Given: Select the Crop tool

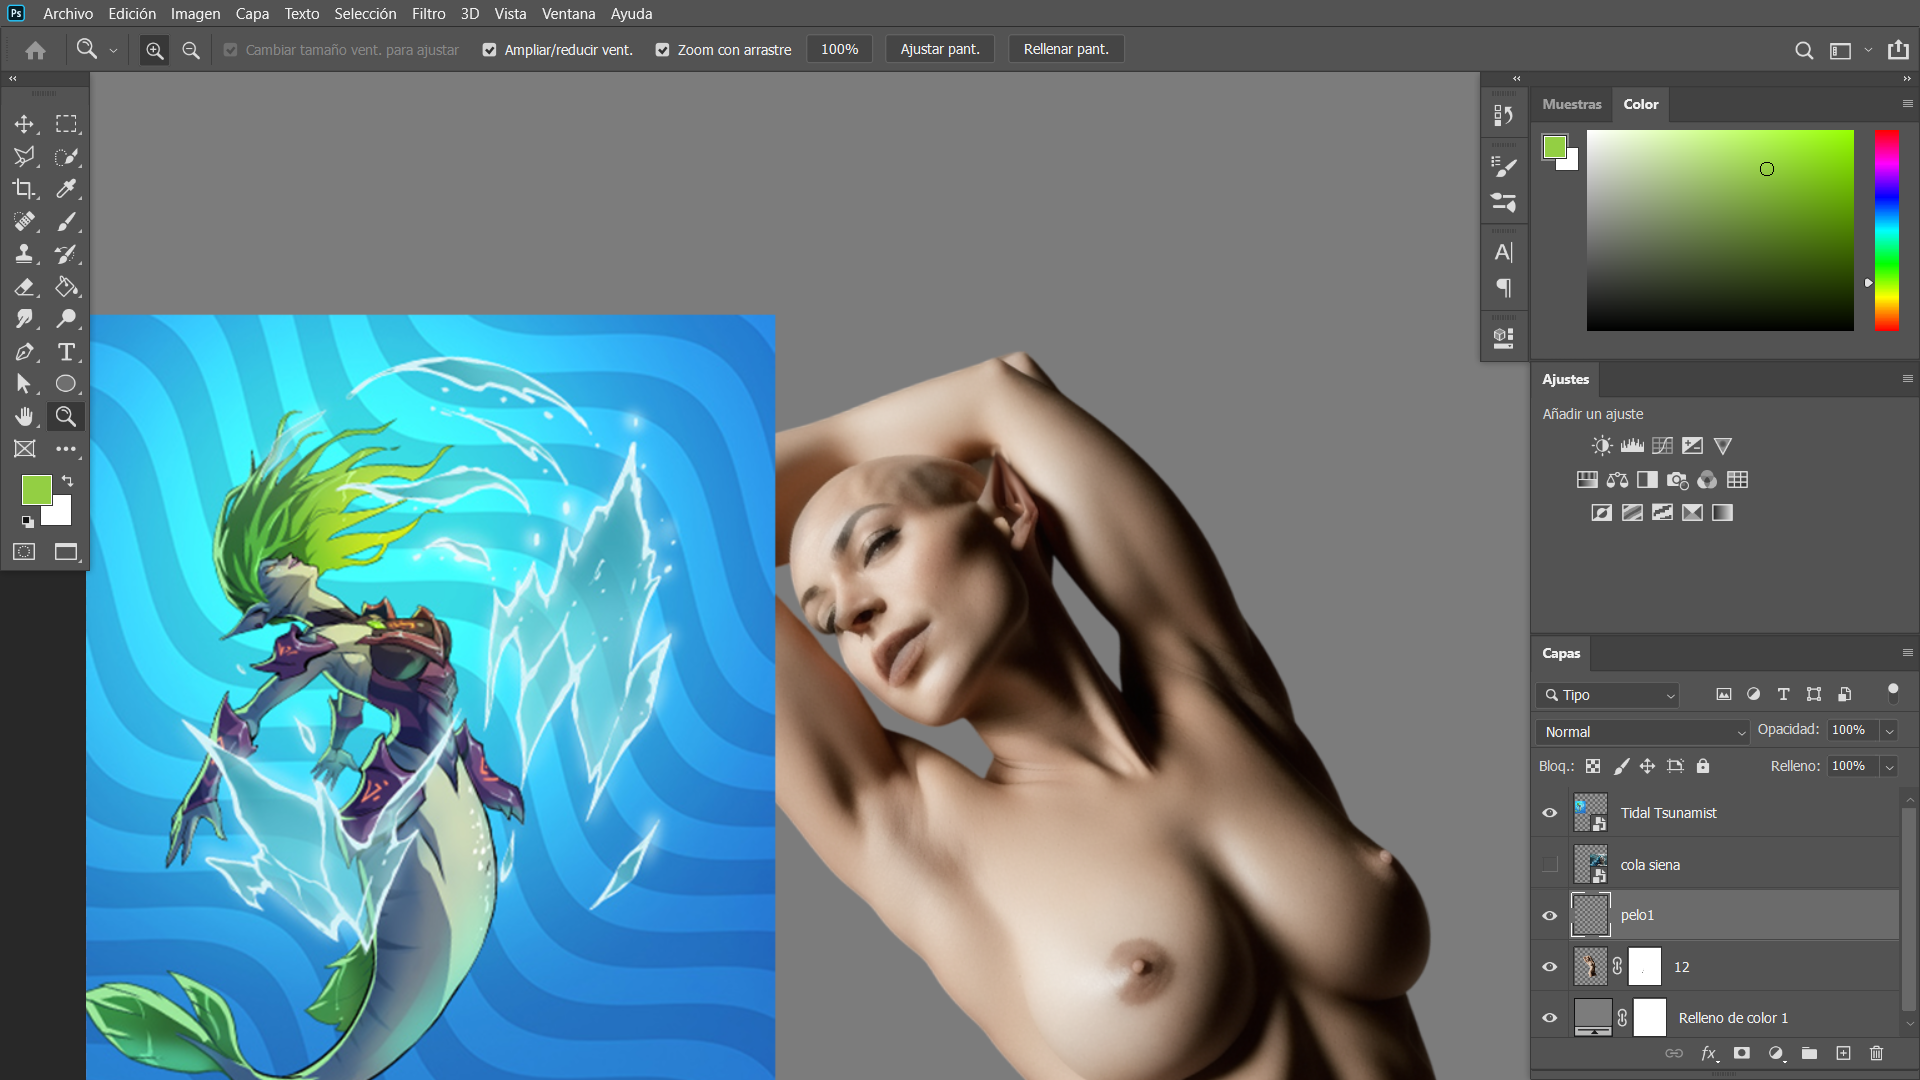Looking at the screenshot, I should pyautogui.click(x=24, y=189).
